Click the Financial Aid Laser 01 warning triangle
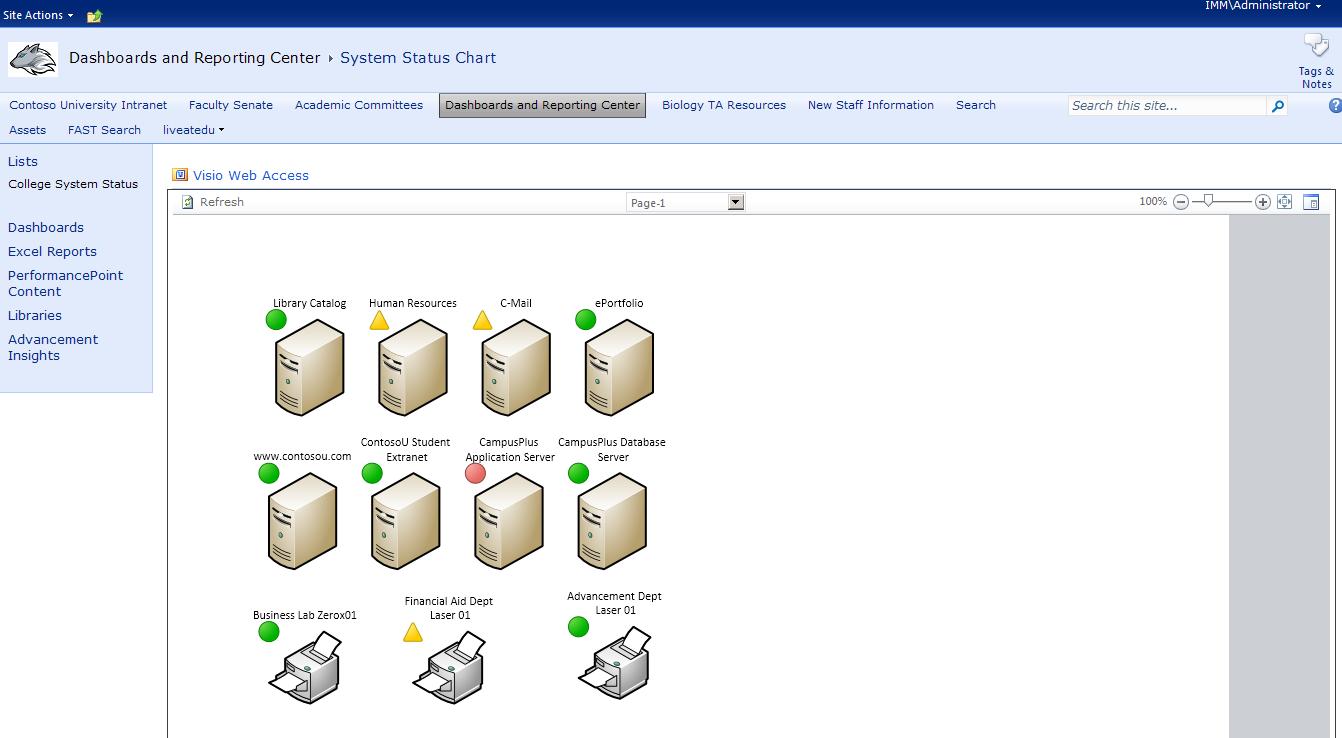Screen dimensions: 1342x738 click(413, 632)
